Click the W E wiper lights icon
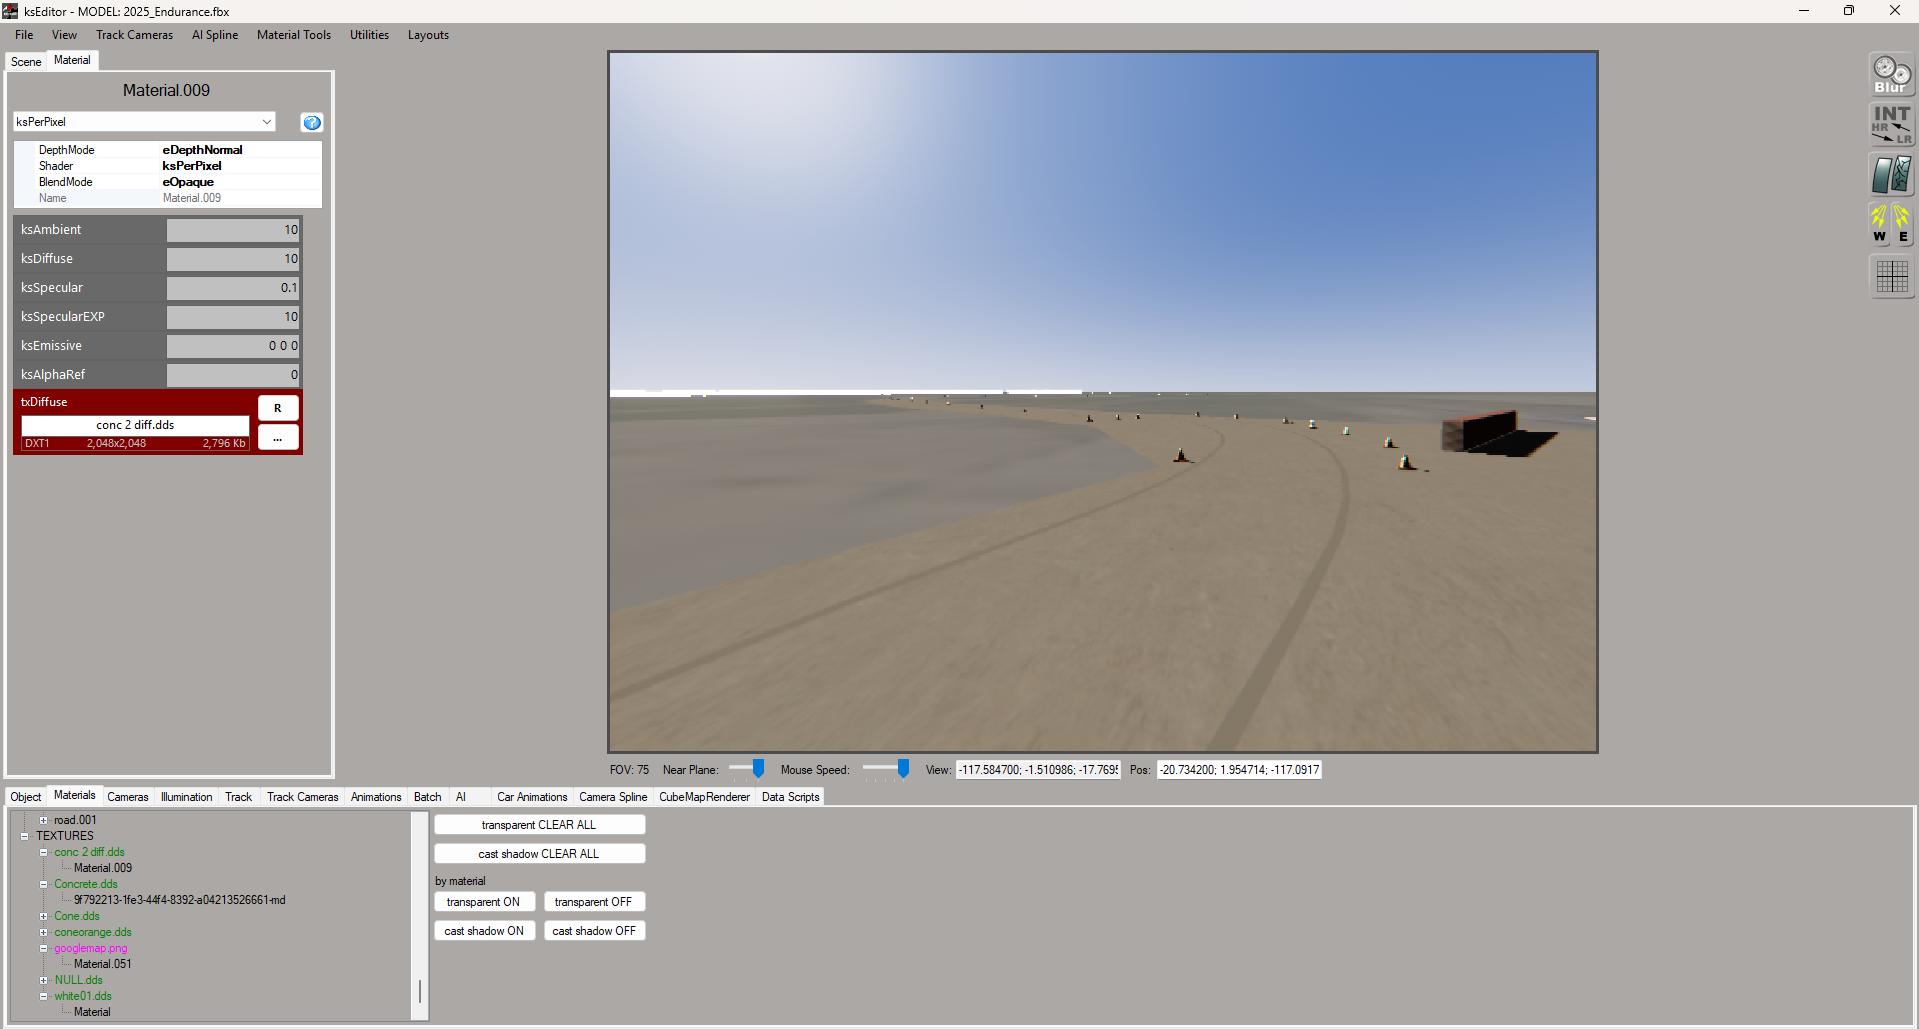This screenshot has width=1919, height=1029. pyautogui.click(x=1892, y=225)
